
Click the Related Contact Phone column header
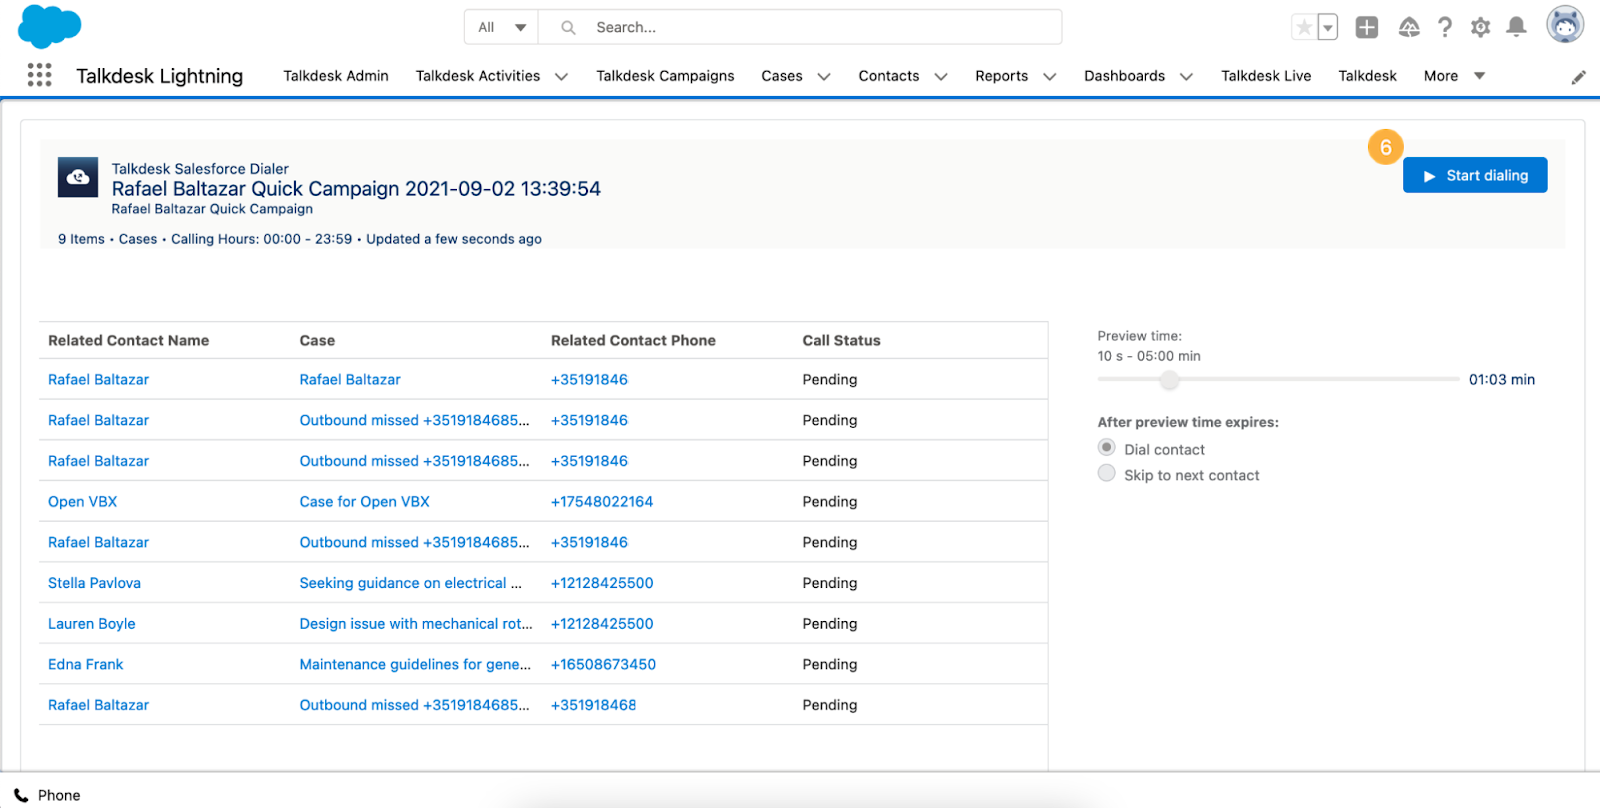pos(633,341)
